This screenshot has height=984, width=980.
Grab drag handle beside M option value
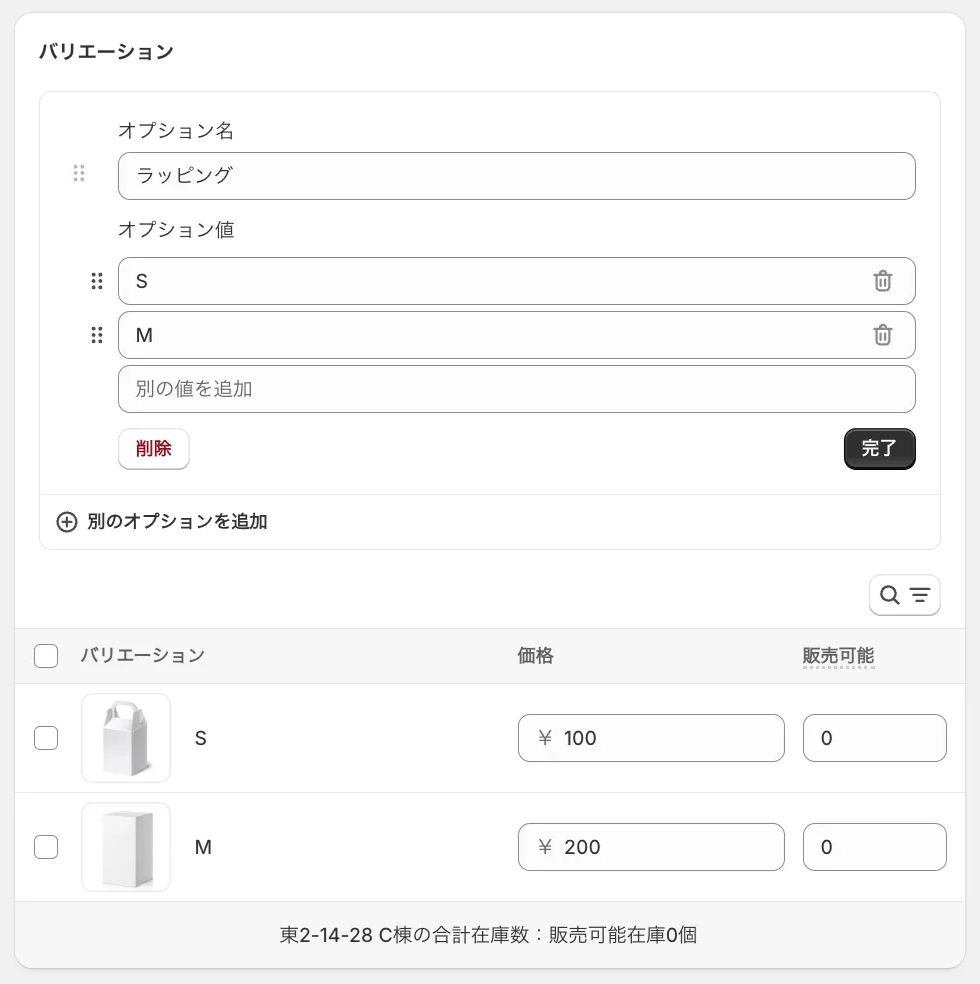point(97,335)
